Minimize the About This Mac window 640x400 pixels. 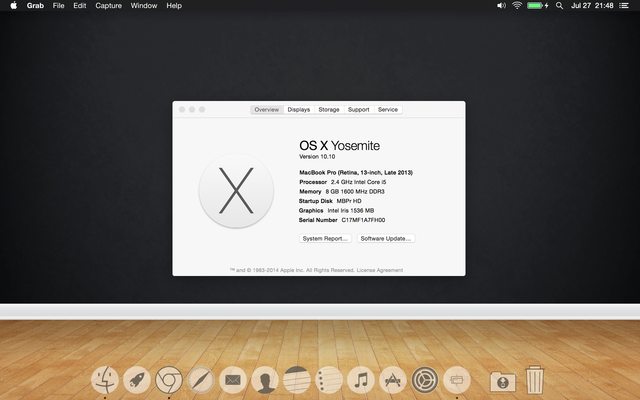[192, 109]
